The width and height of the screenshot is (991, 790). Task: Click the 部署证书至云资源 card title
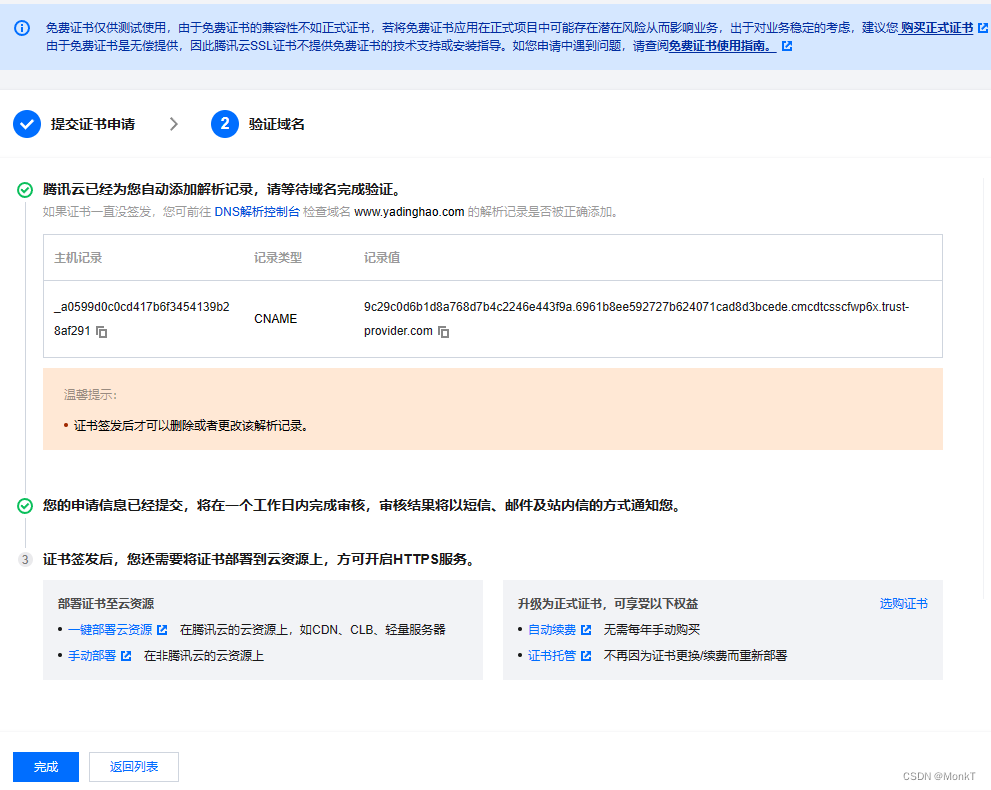click(x=106, y=604)
